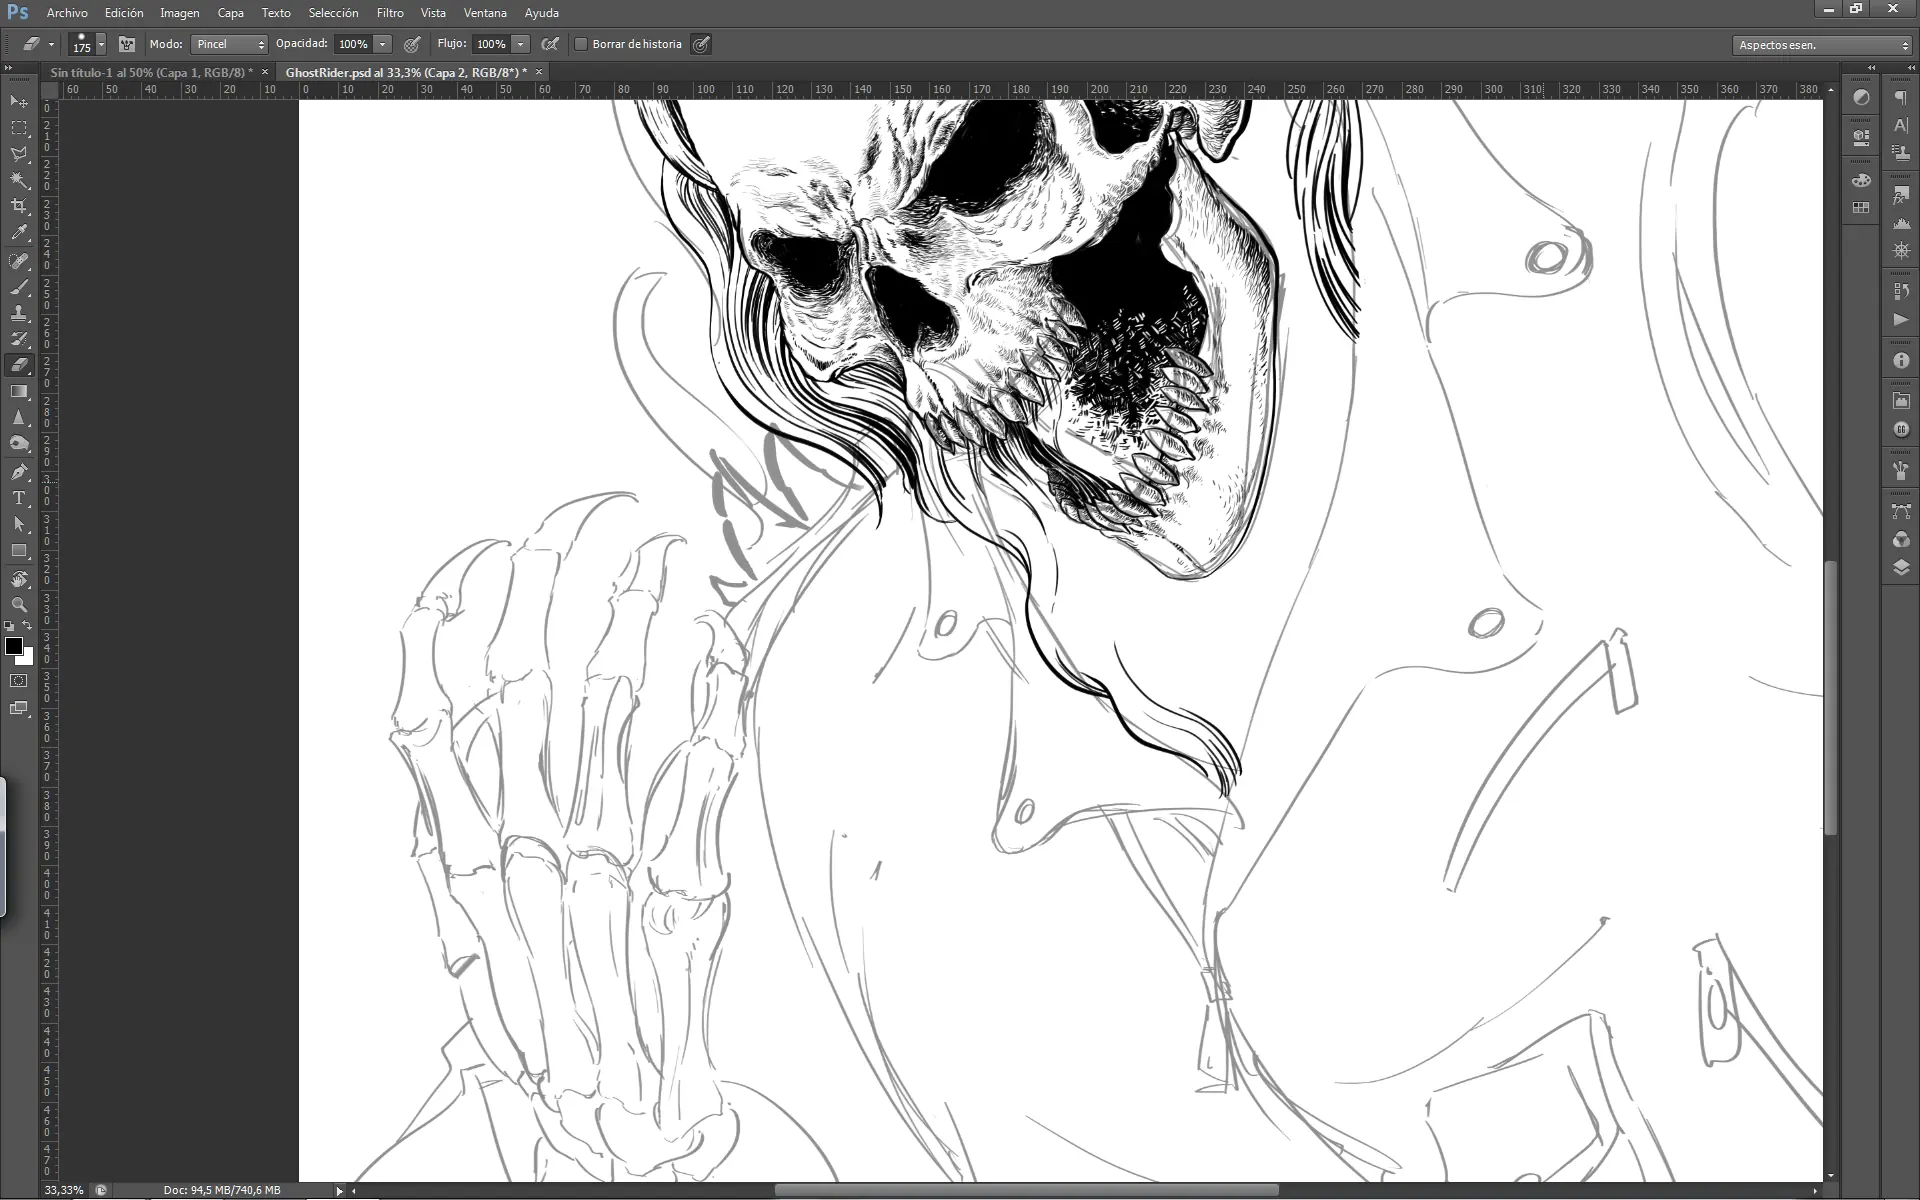Open the Channels panel icon
Viewport: 1920px width, 1200px height.
[1901, 540]
